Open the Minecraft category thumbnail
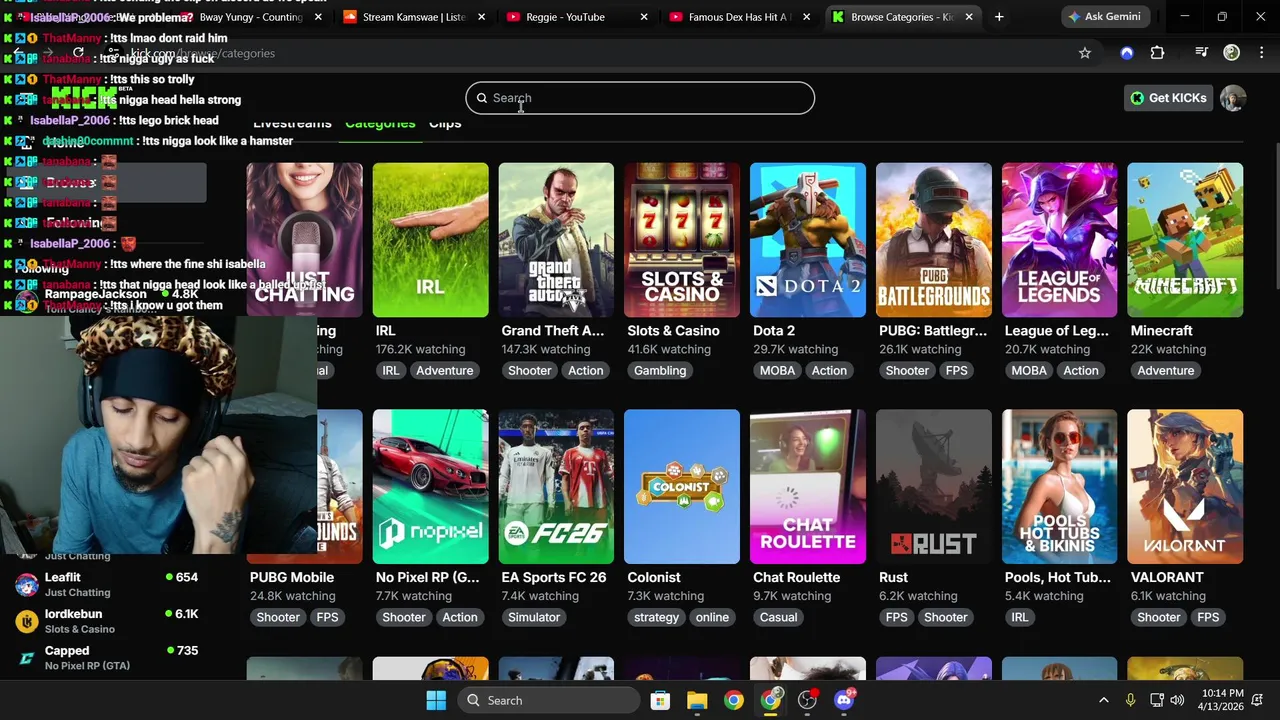1280x720 pixels. coord(1185,240)
